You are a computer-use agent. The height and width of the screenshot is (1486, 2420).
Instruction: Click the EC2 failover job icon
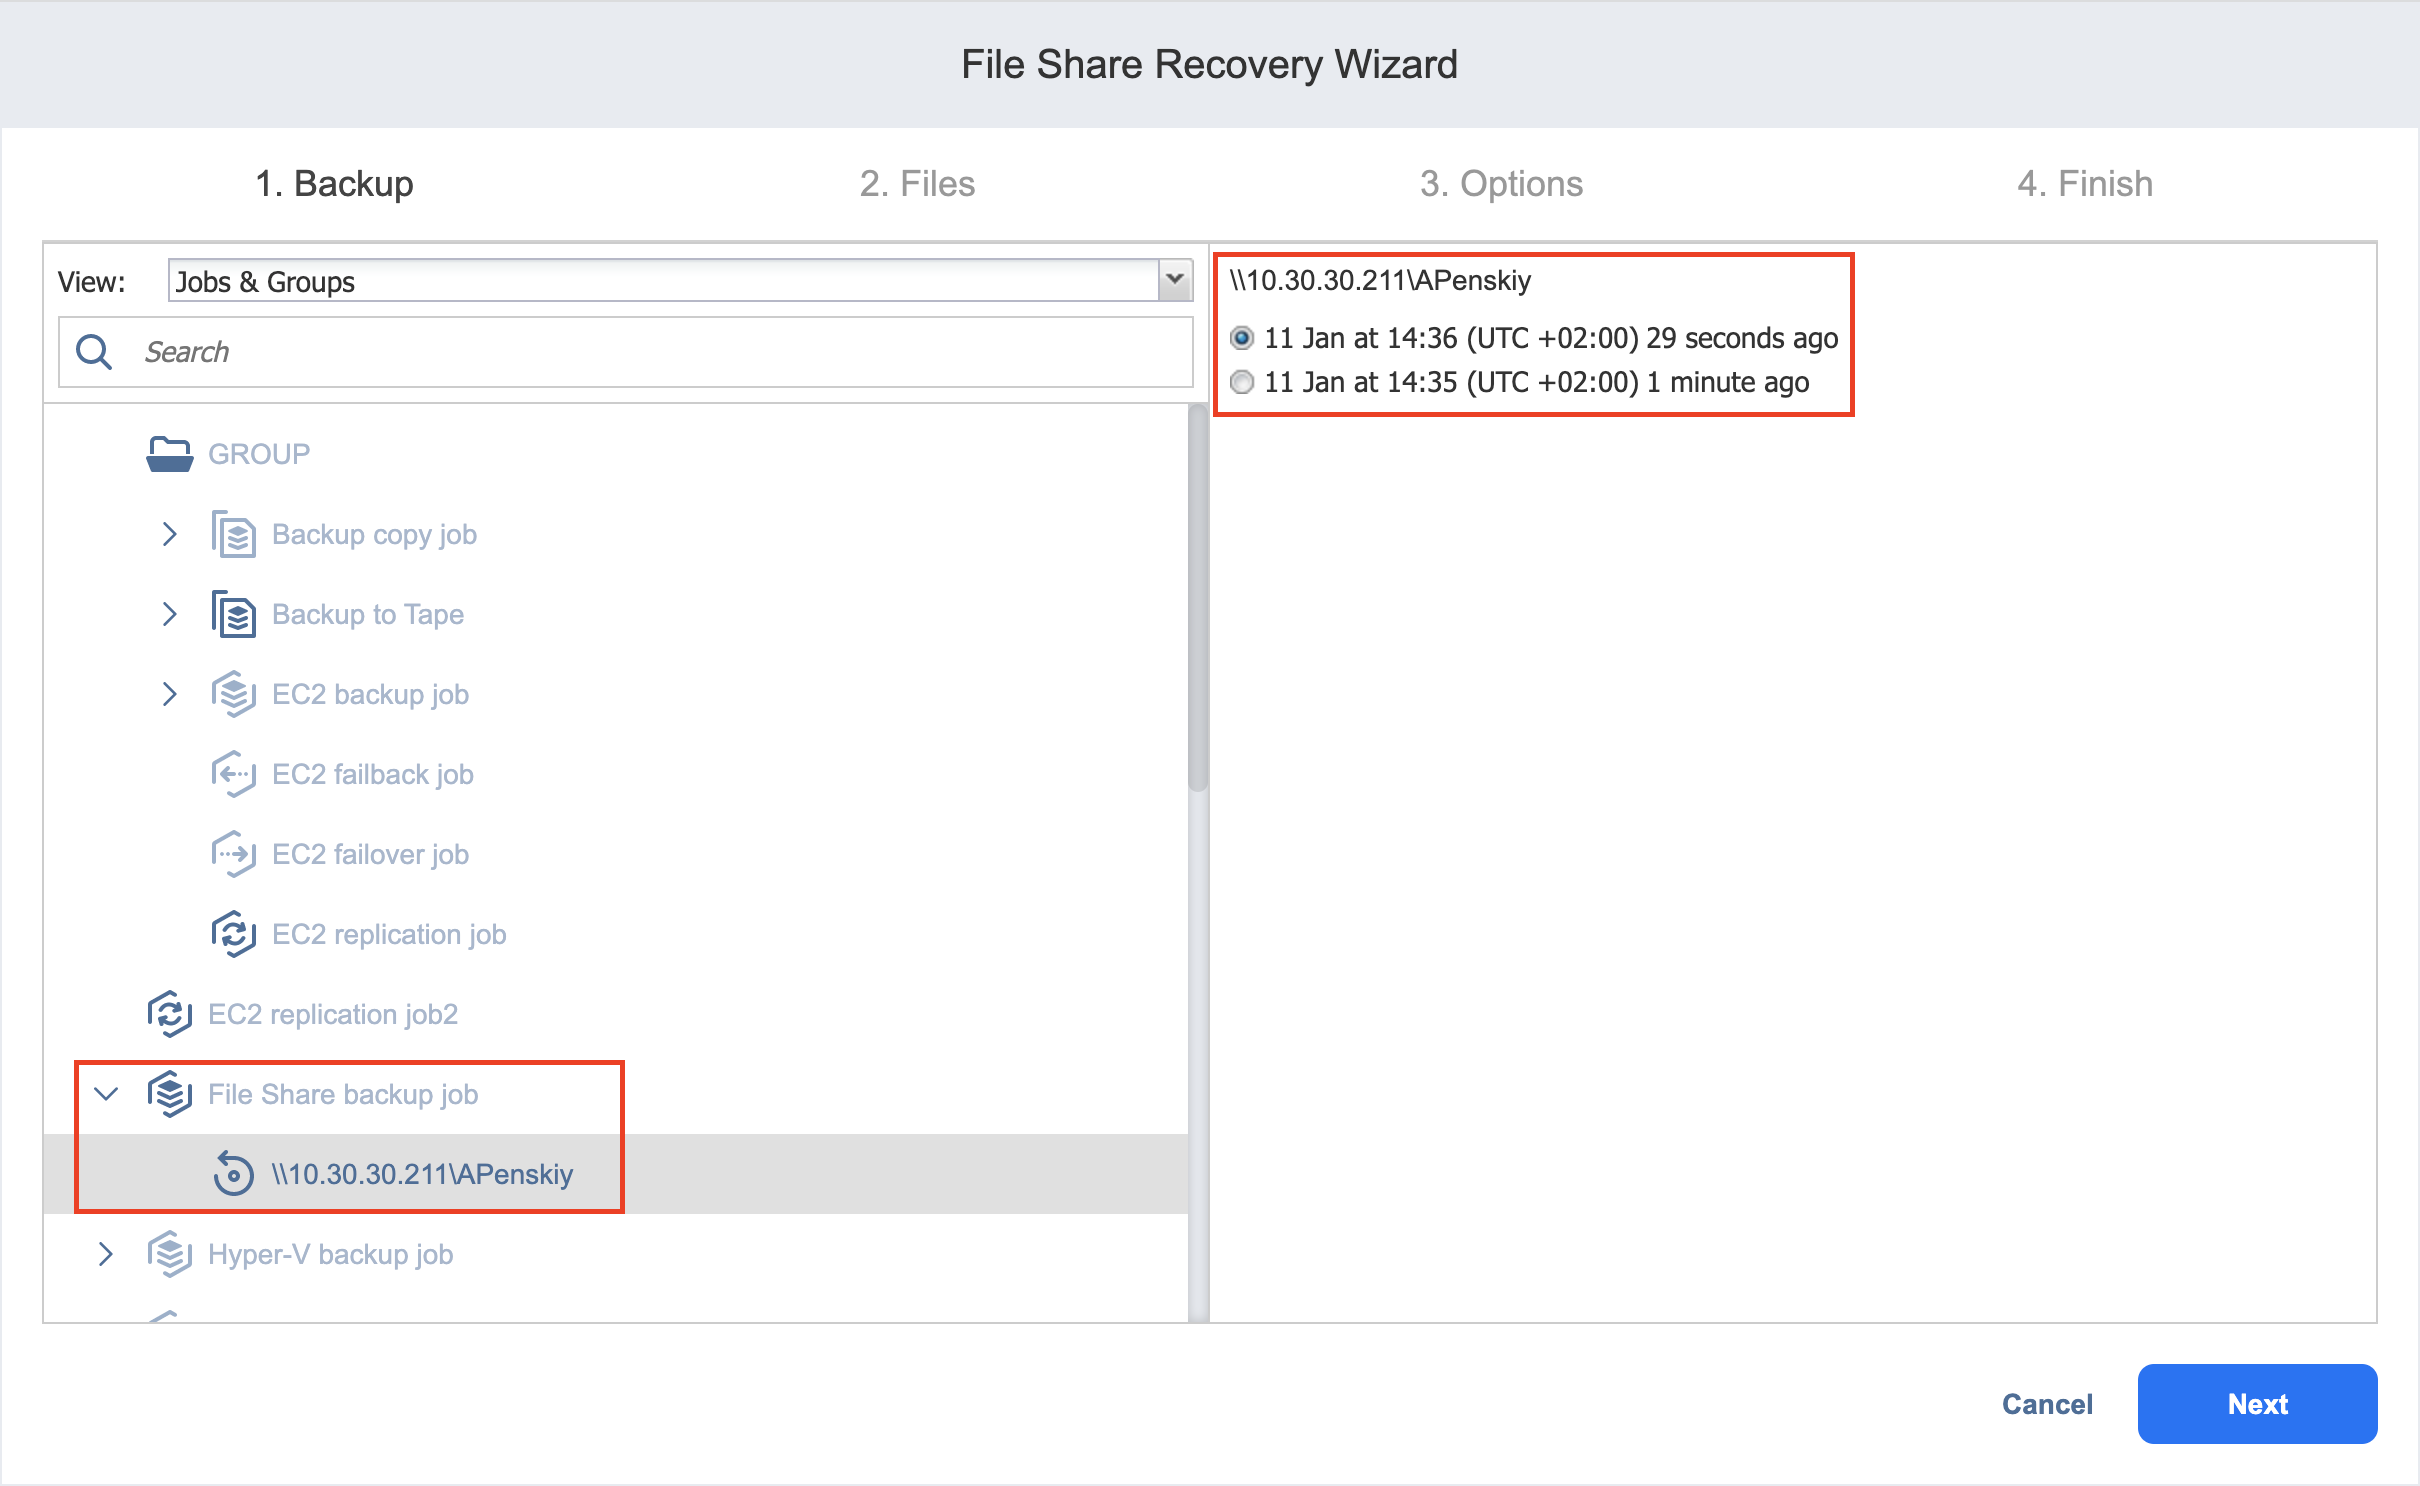[x=233, y=854]
